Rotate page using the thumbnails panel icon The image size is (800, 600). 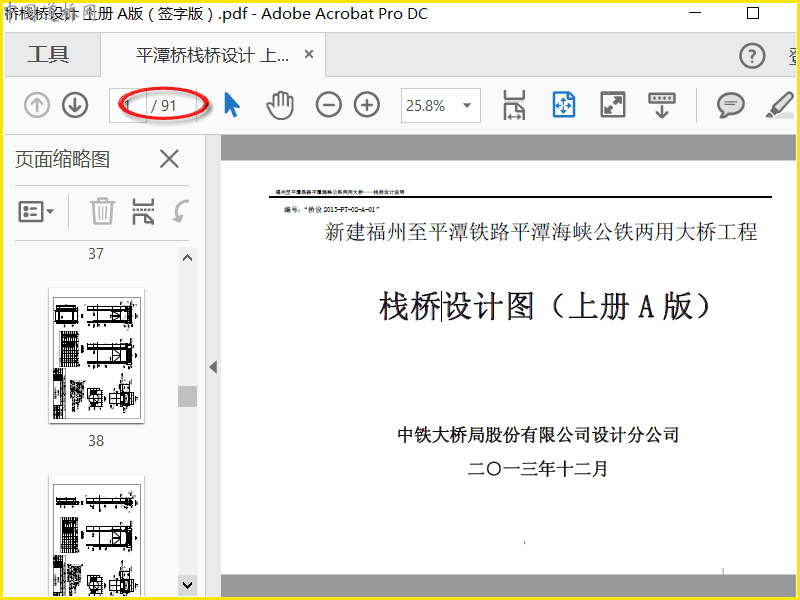coord(181,211)
